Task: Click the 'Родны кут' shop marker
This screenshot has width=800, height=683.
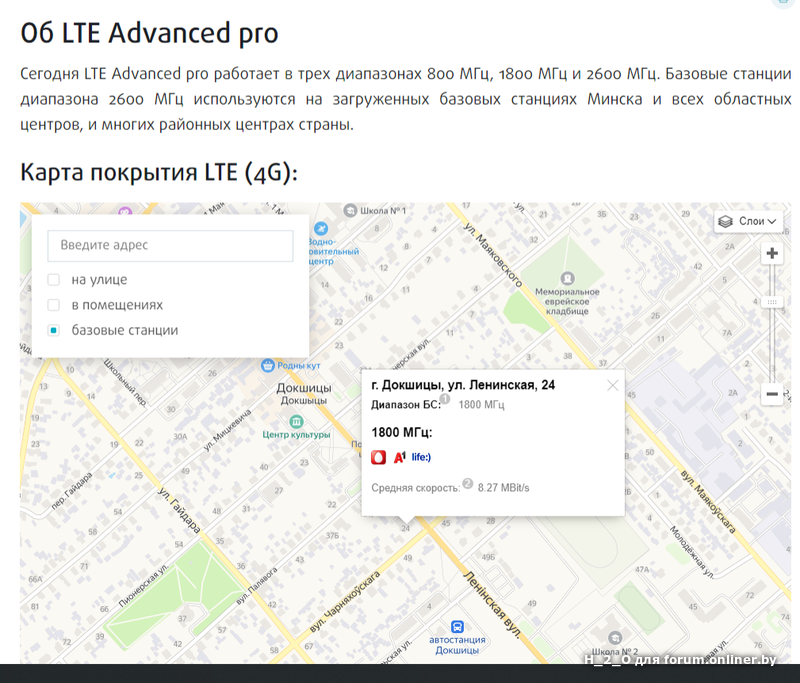Action: pos(268,365)
